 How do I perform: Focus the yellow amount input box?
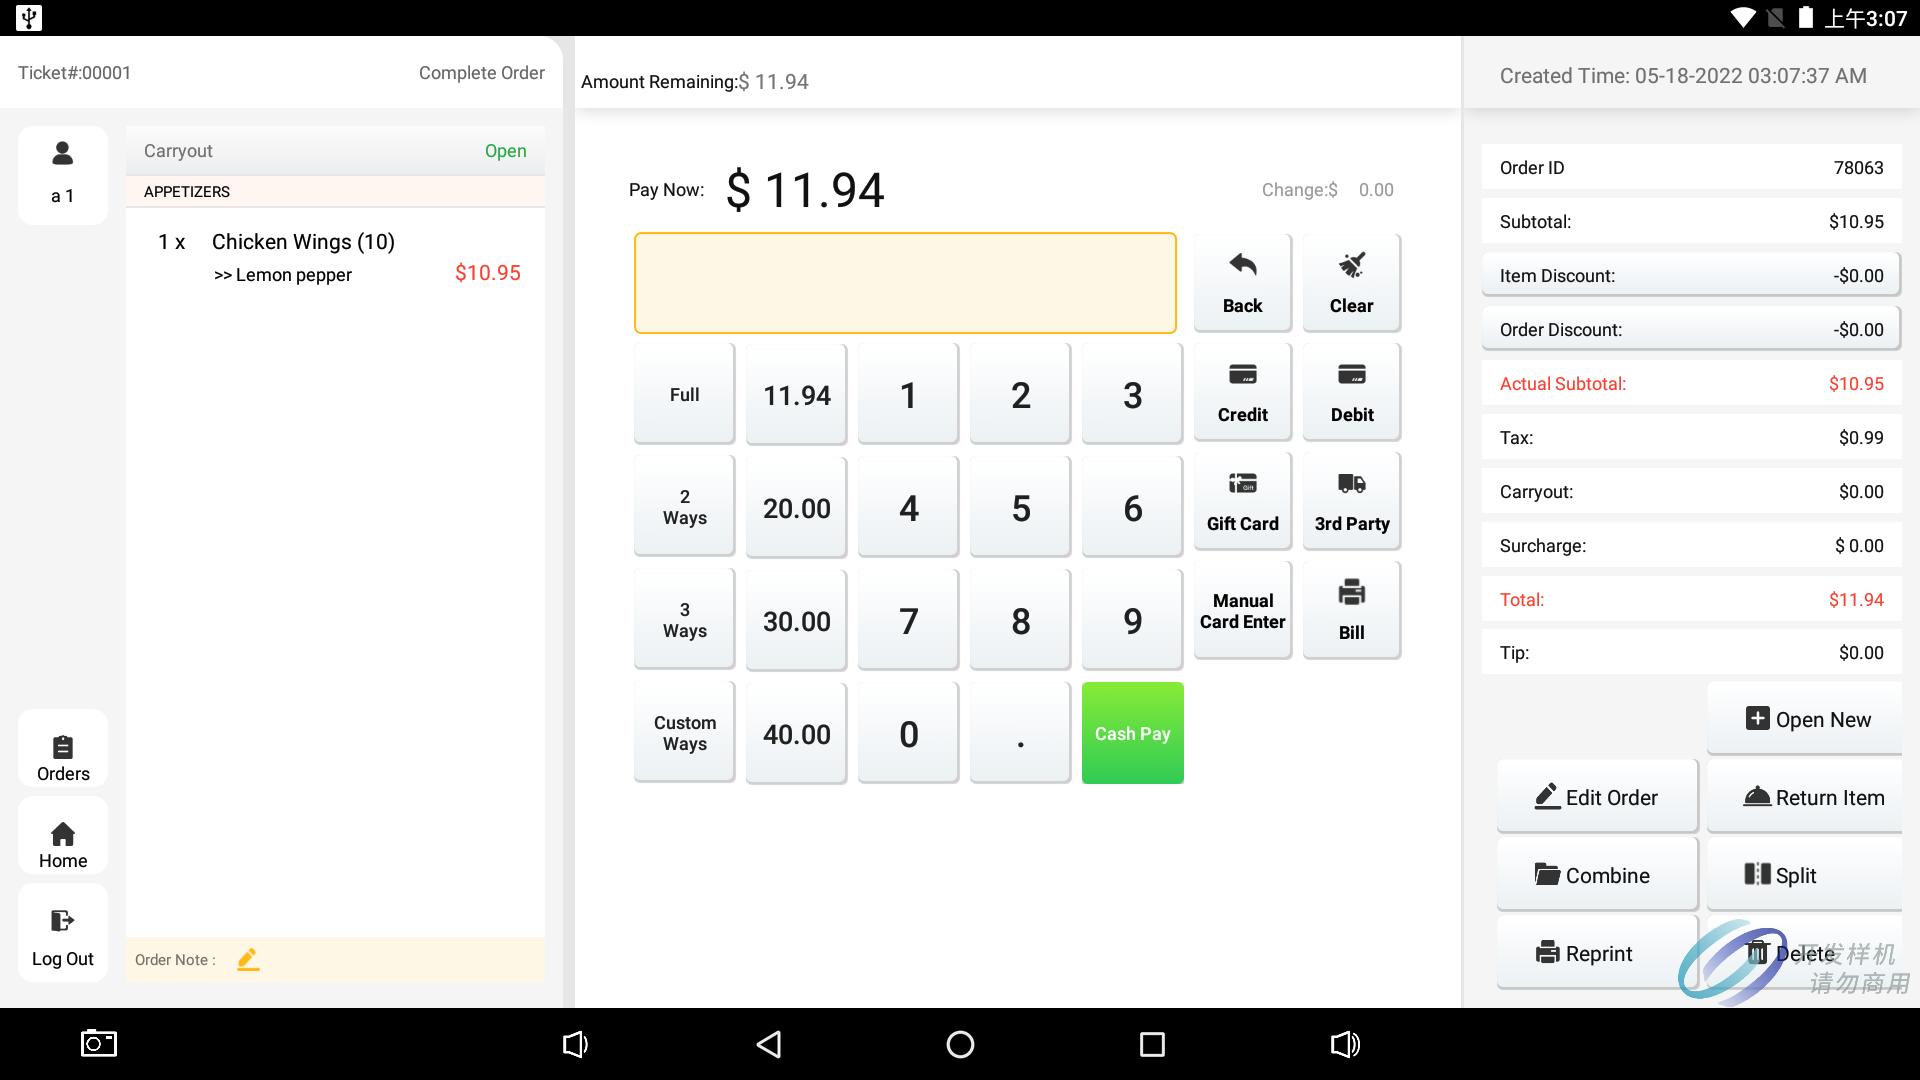click(905, 283)
